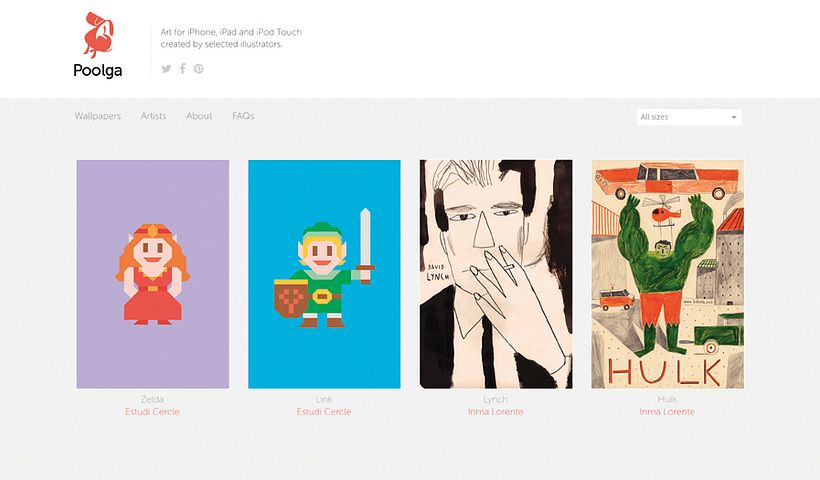Select the Link pixel-art wallpaper
This screenshot has height=480, width=820.
tap(324, 274)
